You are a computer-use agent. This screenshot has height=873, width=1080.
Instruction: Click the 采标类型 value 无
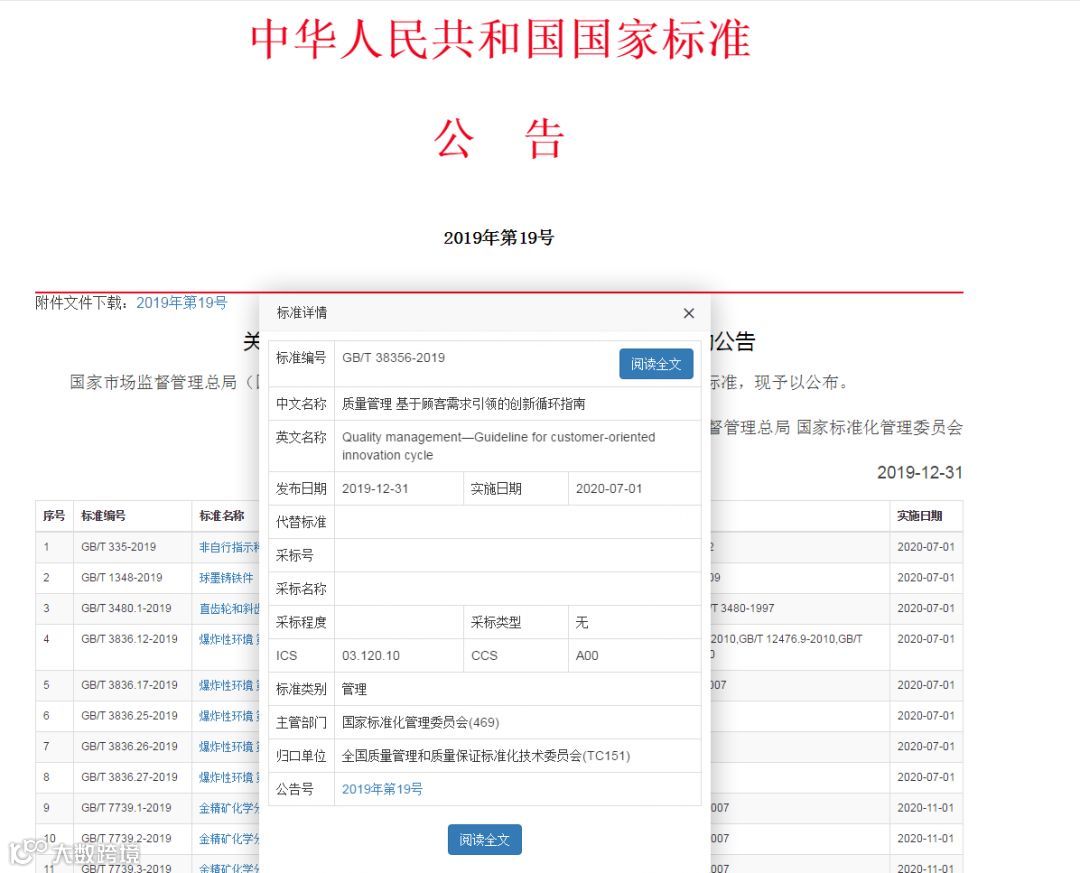coord(582,622)
